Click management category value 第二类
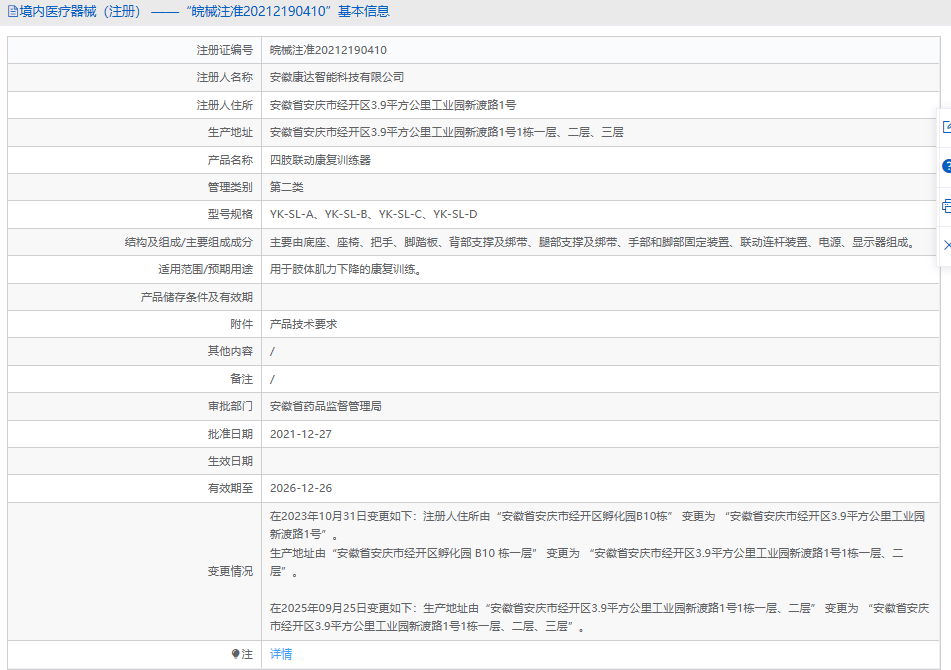Screen dimensions: 951x670 coord(286,187)
